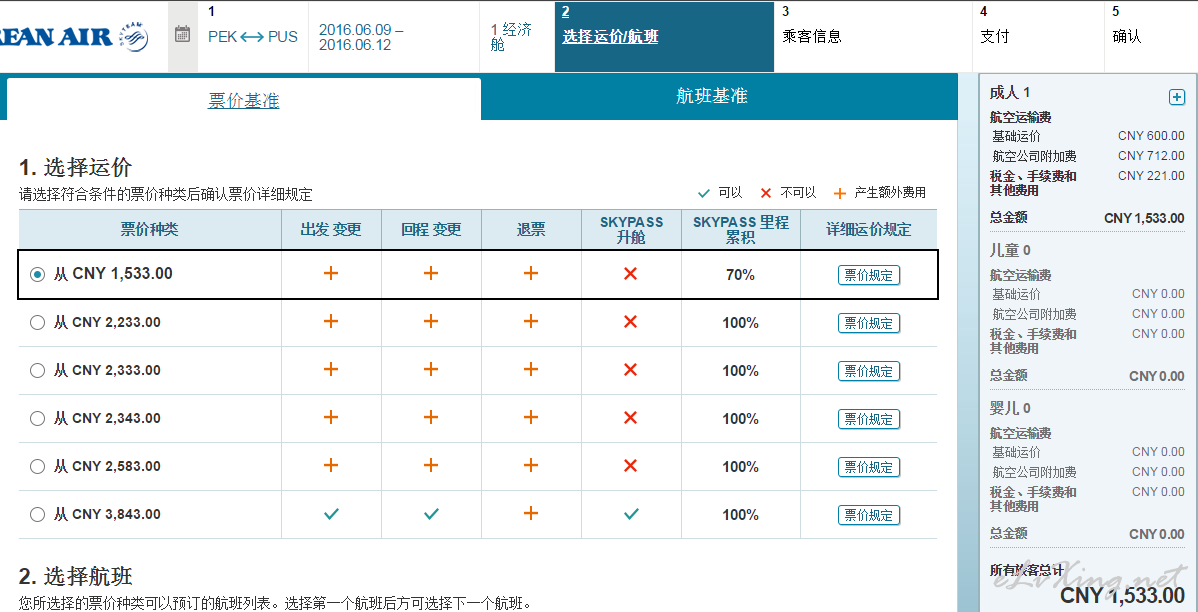Open step 1 PEK ↔ PUS route
The width and height of the screenshot is (1198, 612).
click(x=253, y=36)
